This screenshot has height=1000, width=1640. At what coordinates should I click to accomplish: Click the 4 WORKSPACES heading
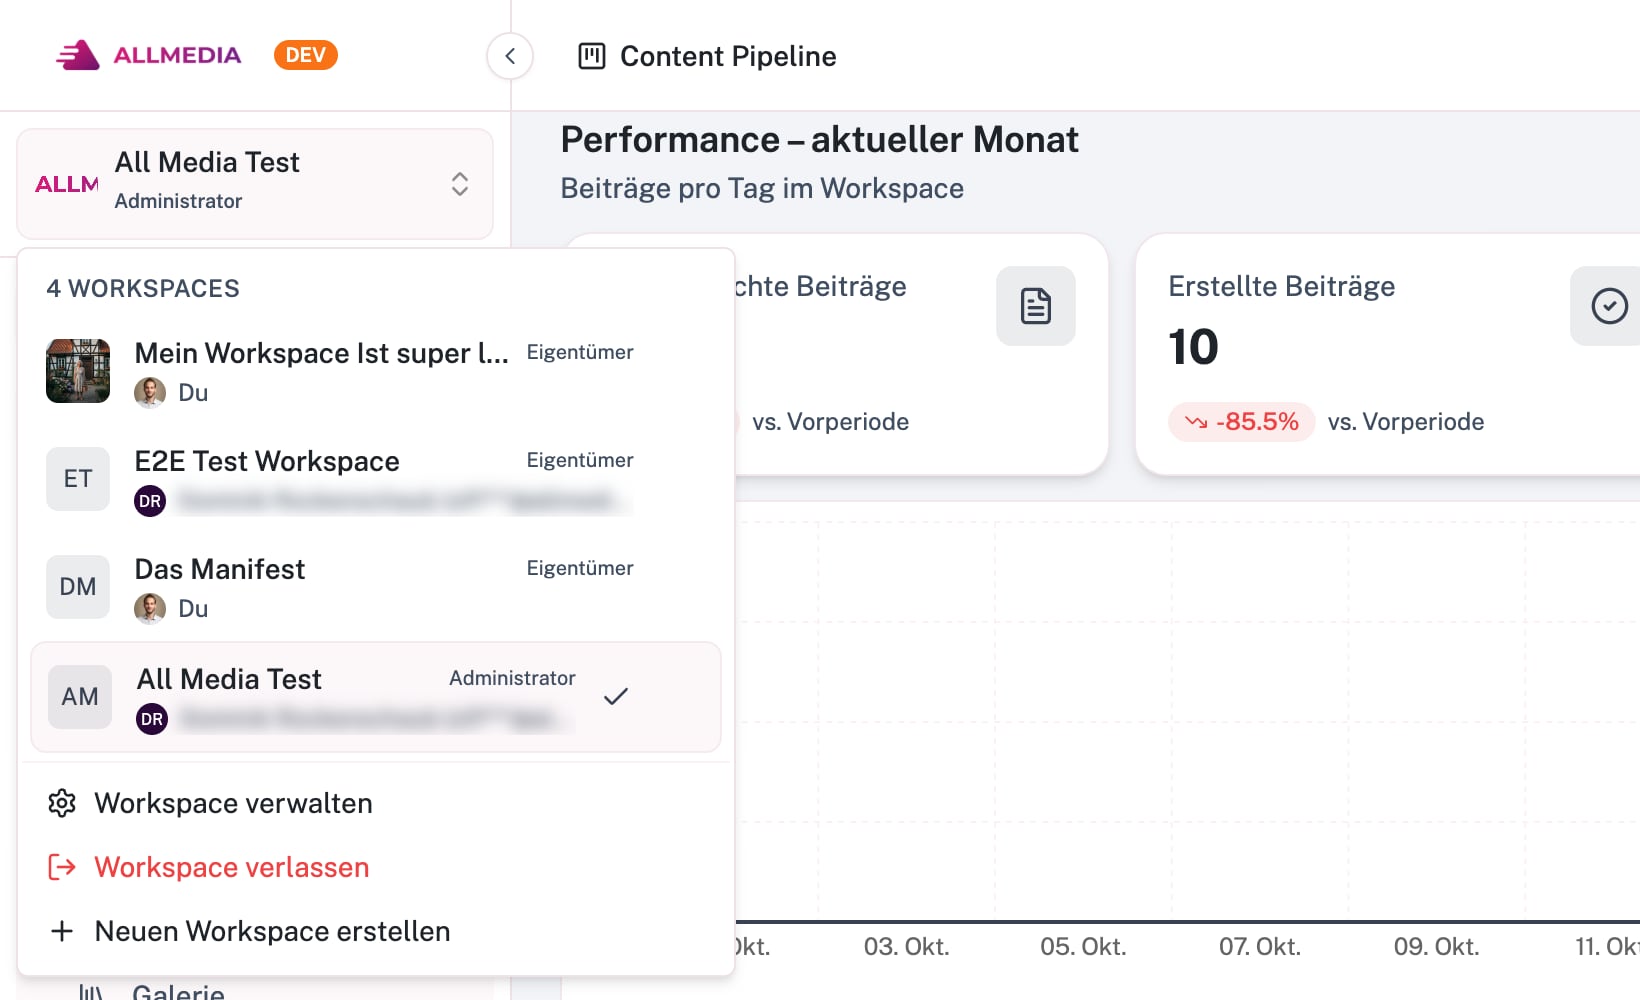tap(143, 288)
